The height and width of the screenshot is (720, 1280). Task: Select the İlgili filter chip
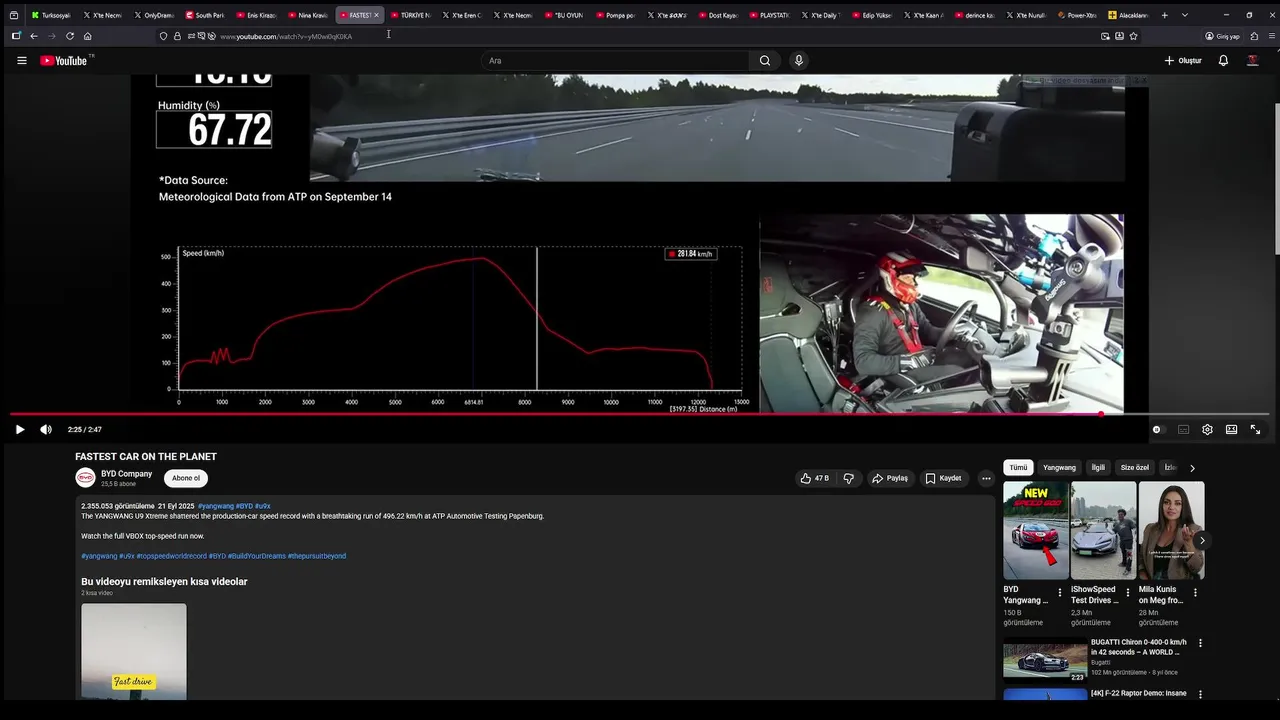click(x=1098, y=467)
